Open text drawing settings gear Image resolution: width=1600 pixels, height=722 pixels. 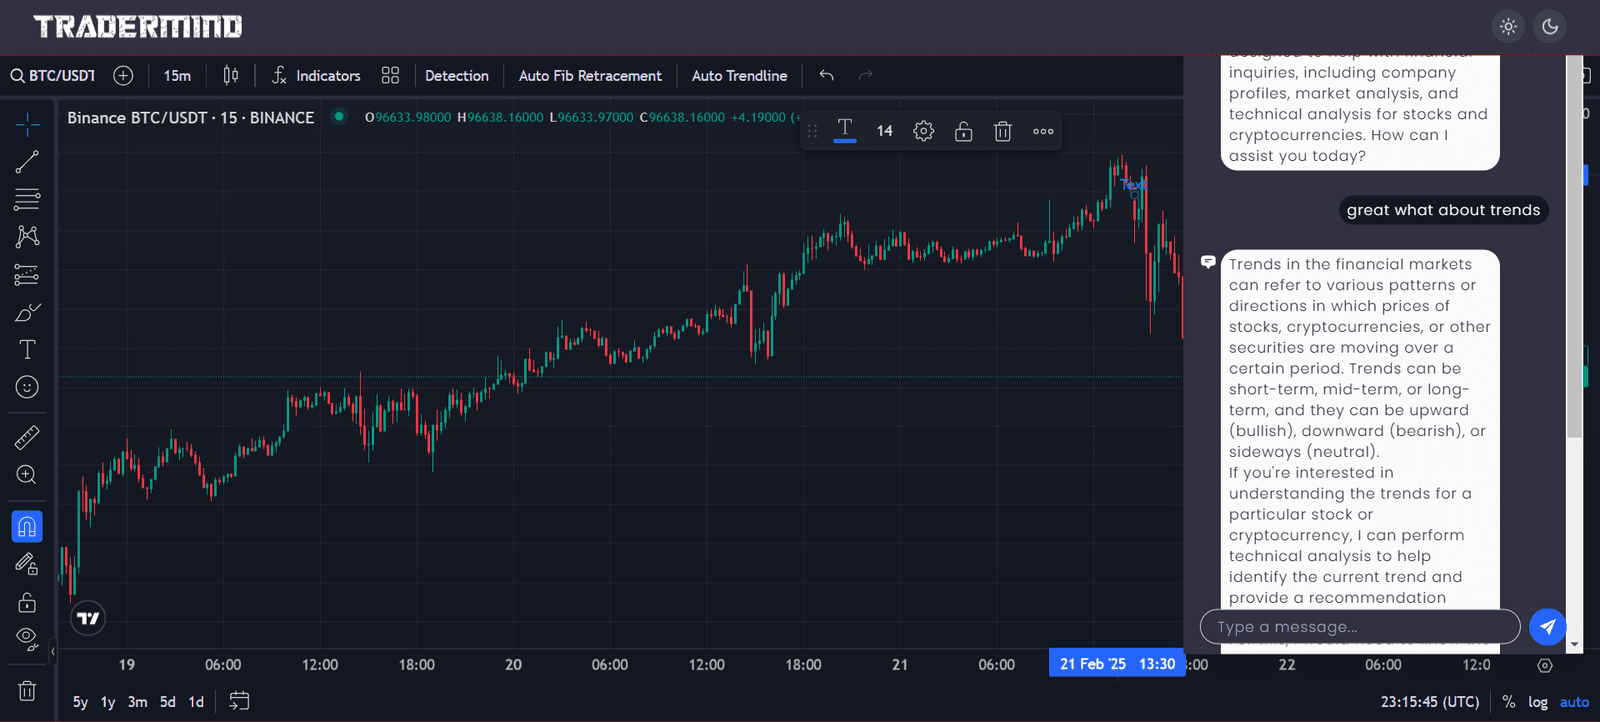point(924,131)
